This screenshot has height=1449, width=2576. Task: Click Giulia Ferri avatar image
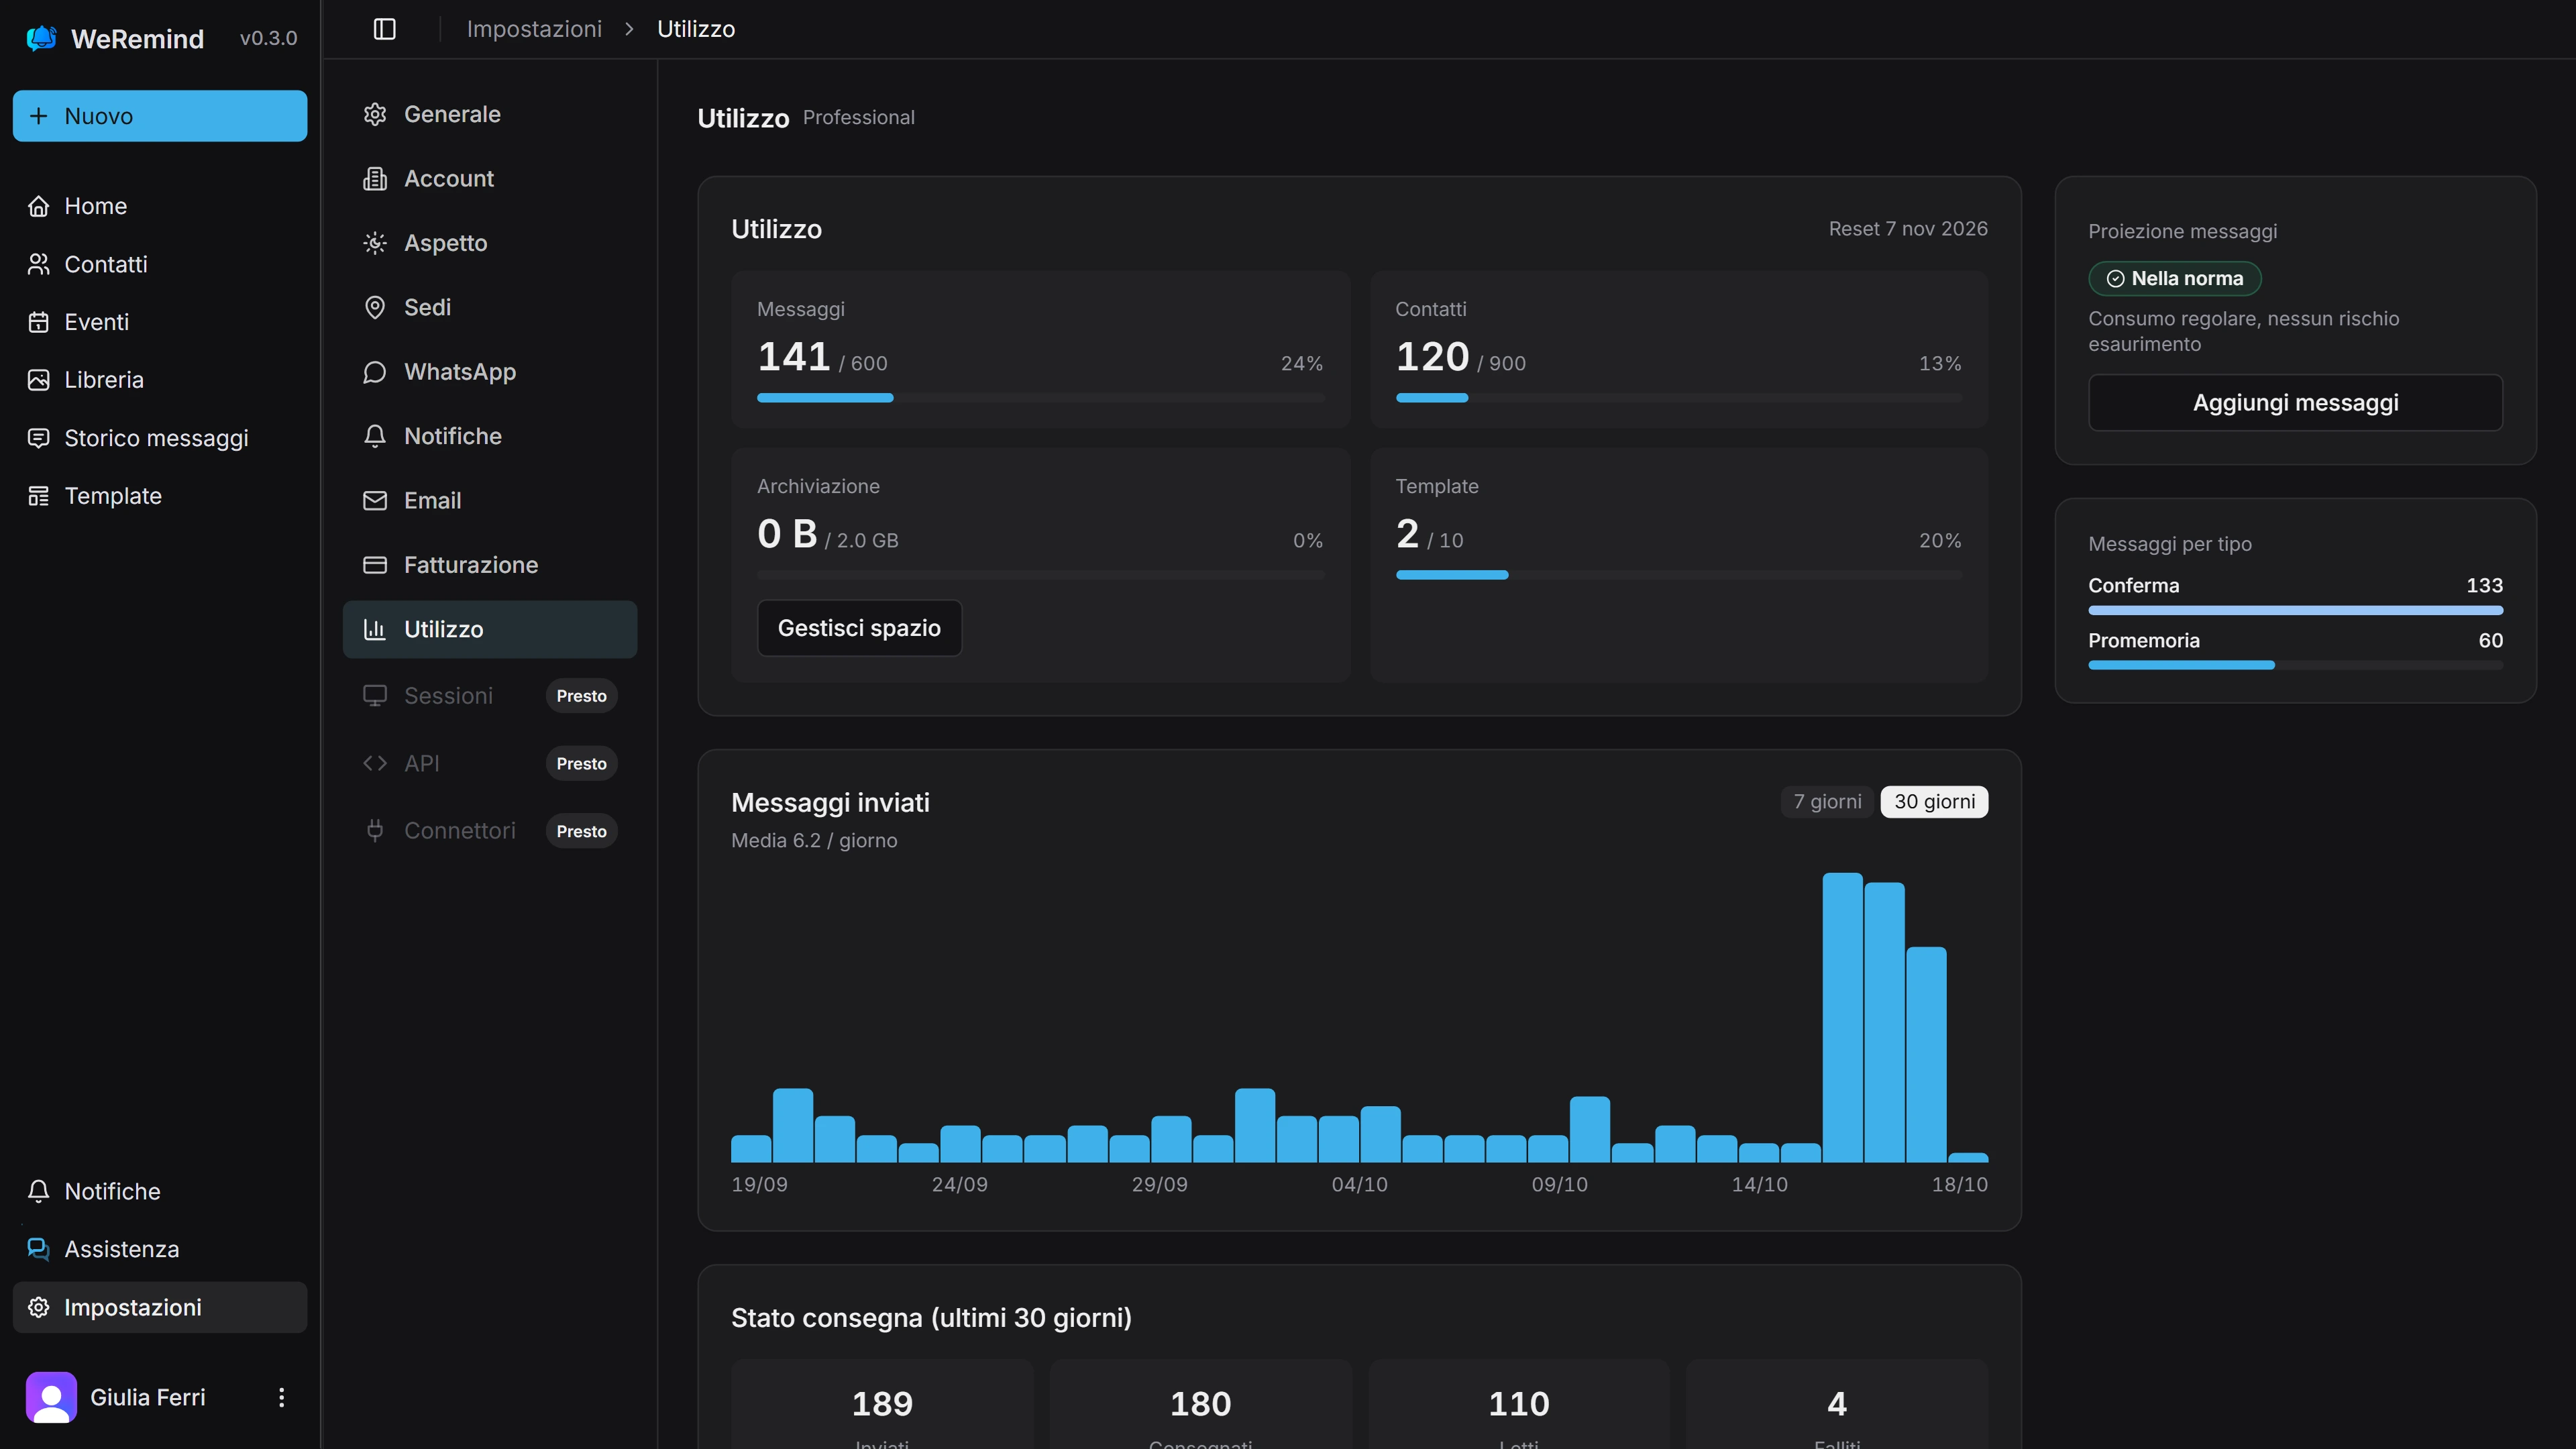51,1397
